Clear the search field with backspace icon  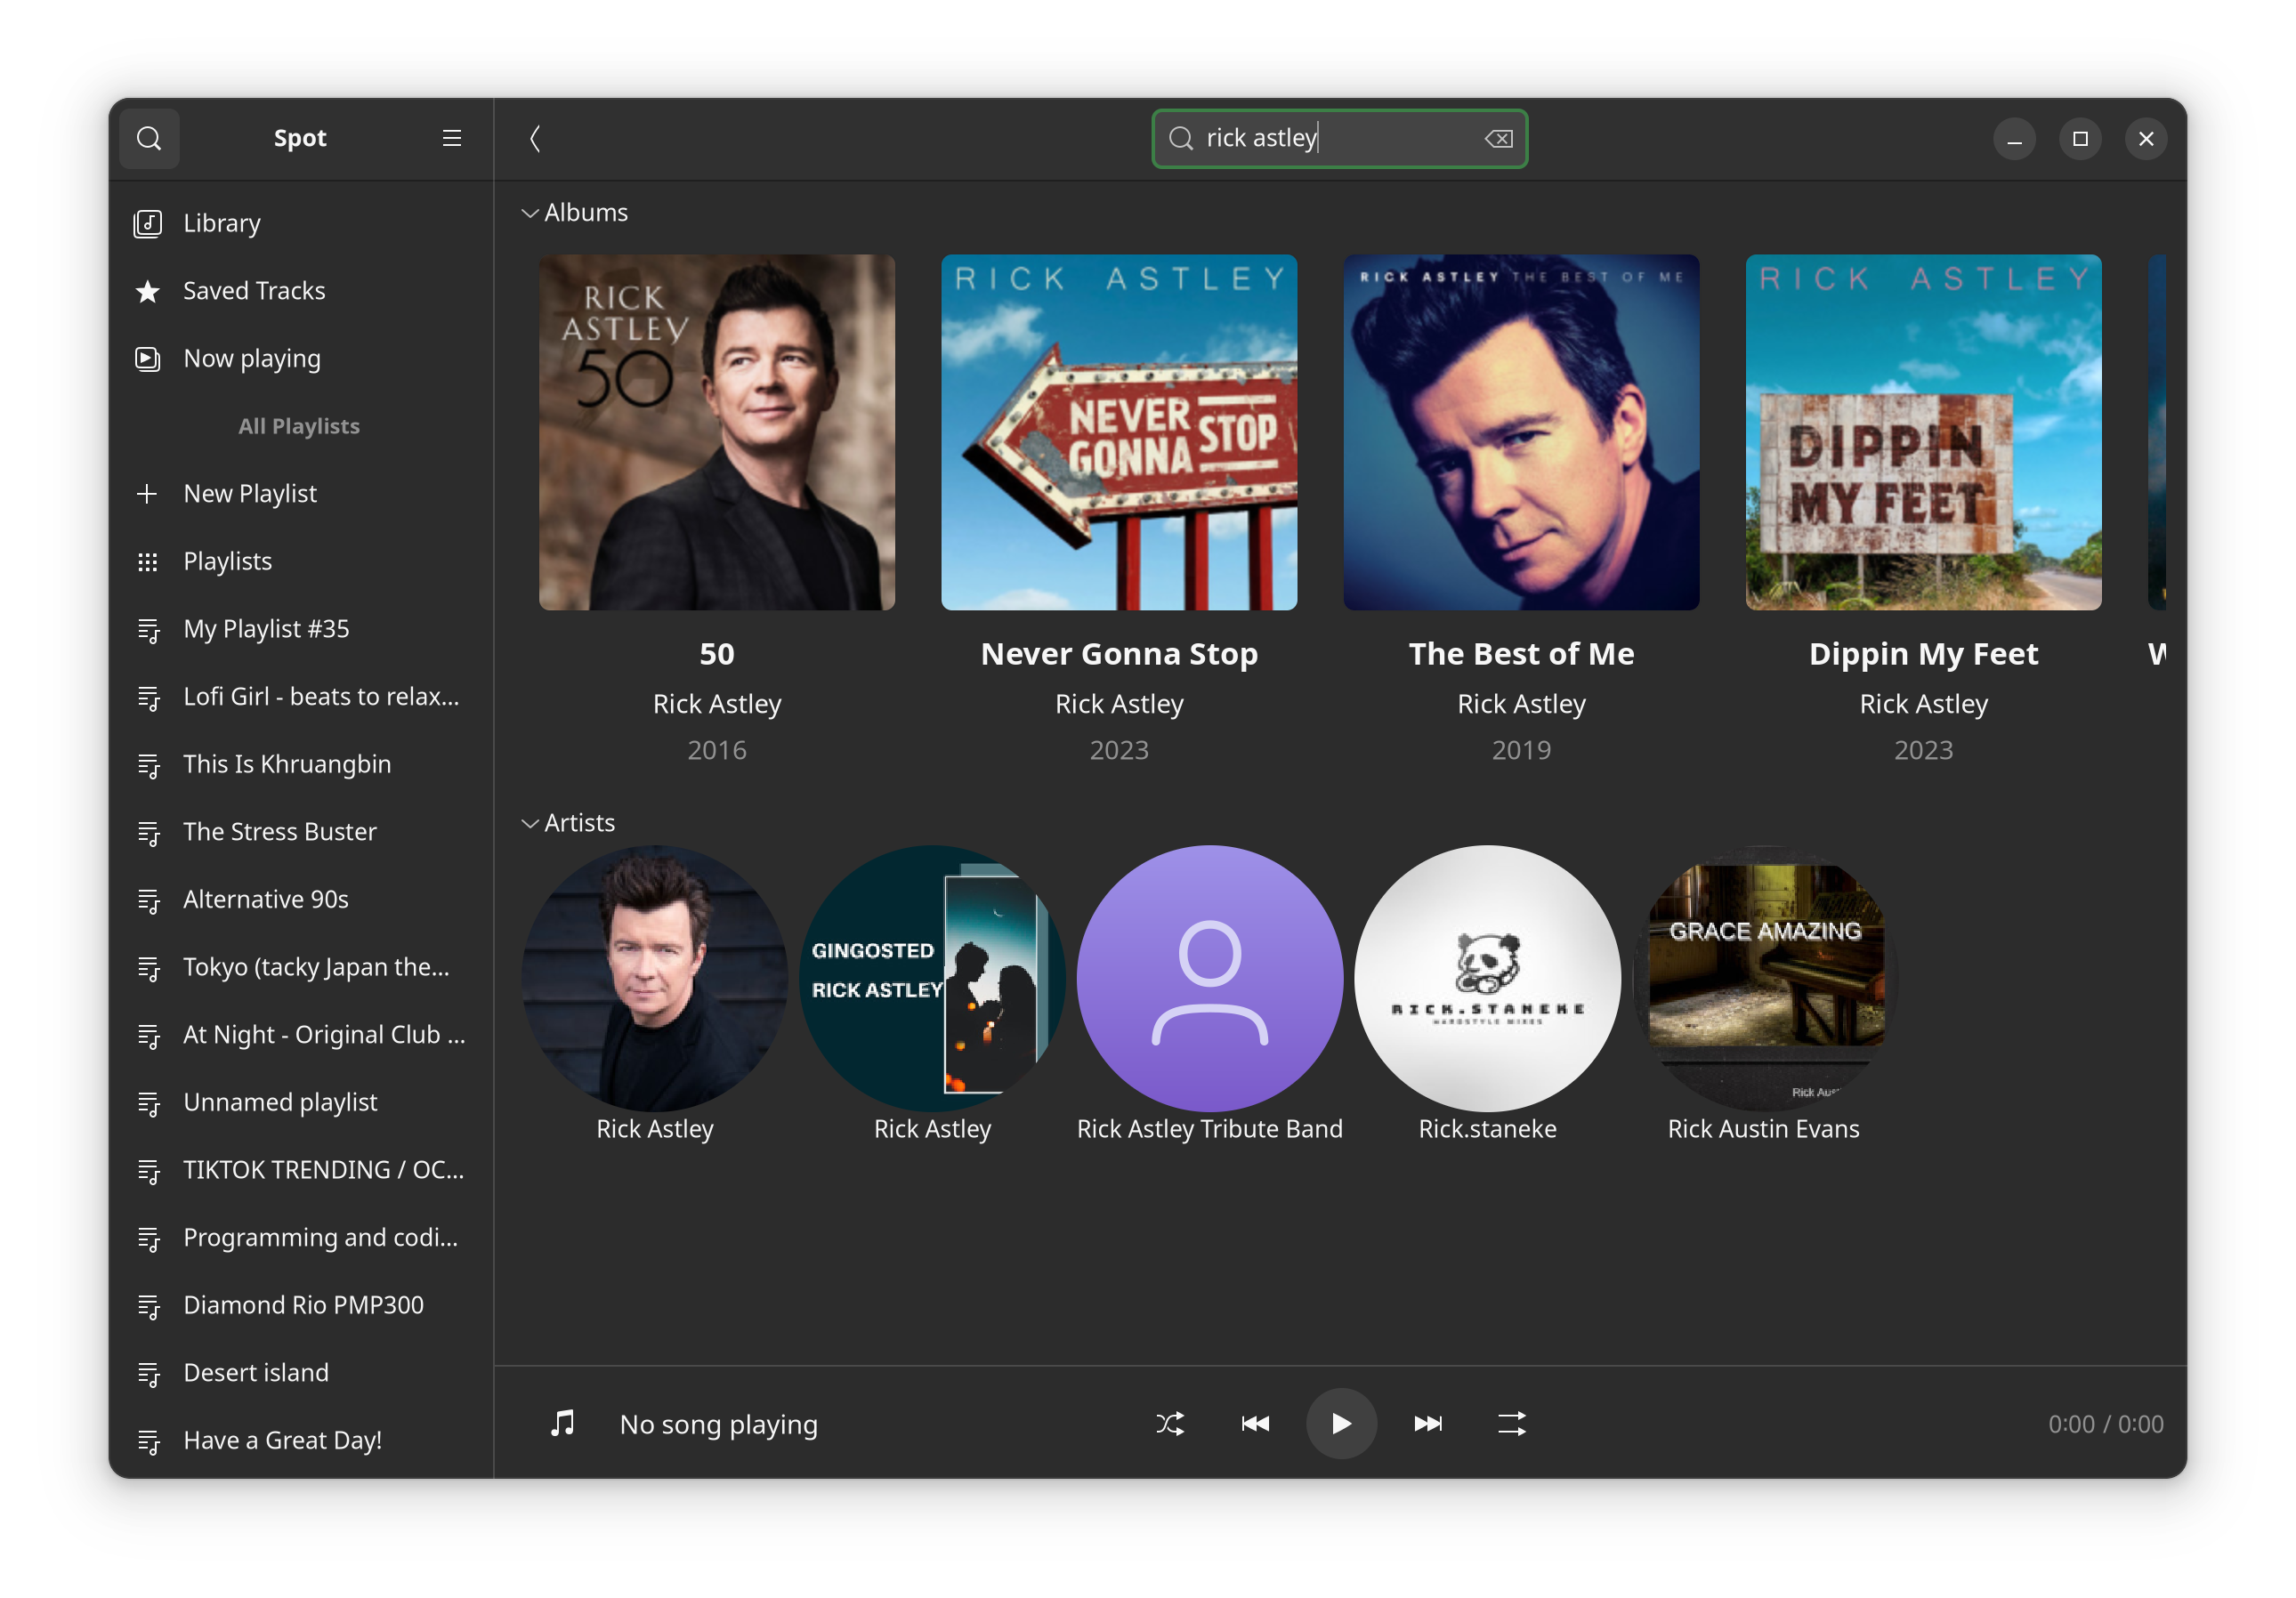(1498, 139)
